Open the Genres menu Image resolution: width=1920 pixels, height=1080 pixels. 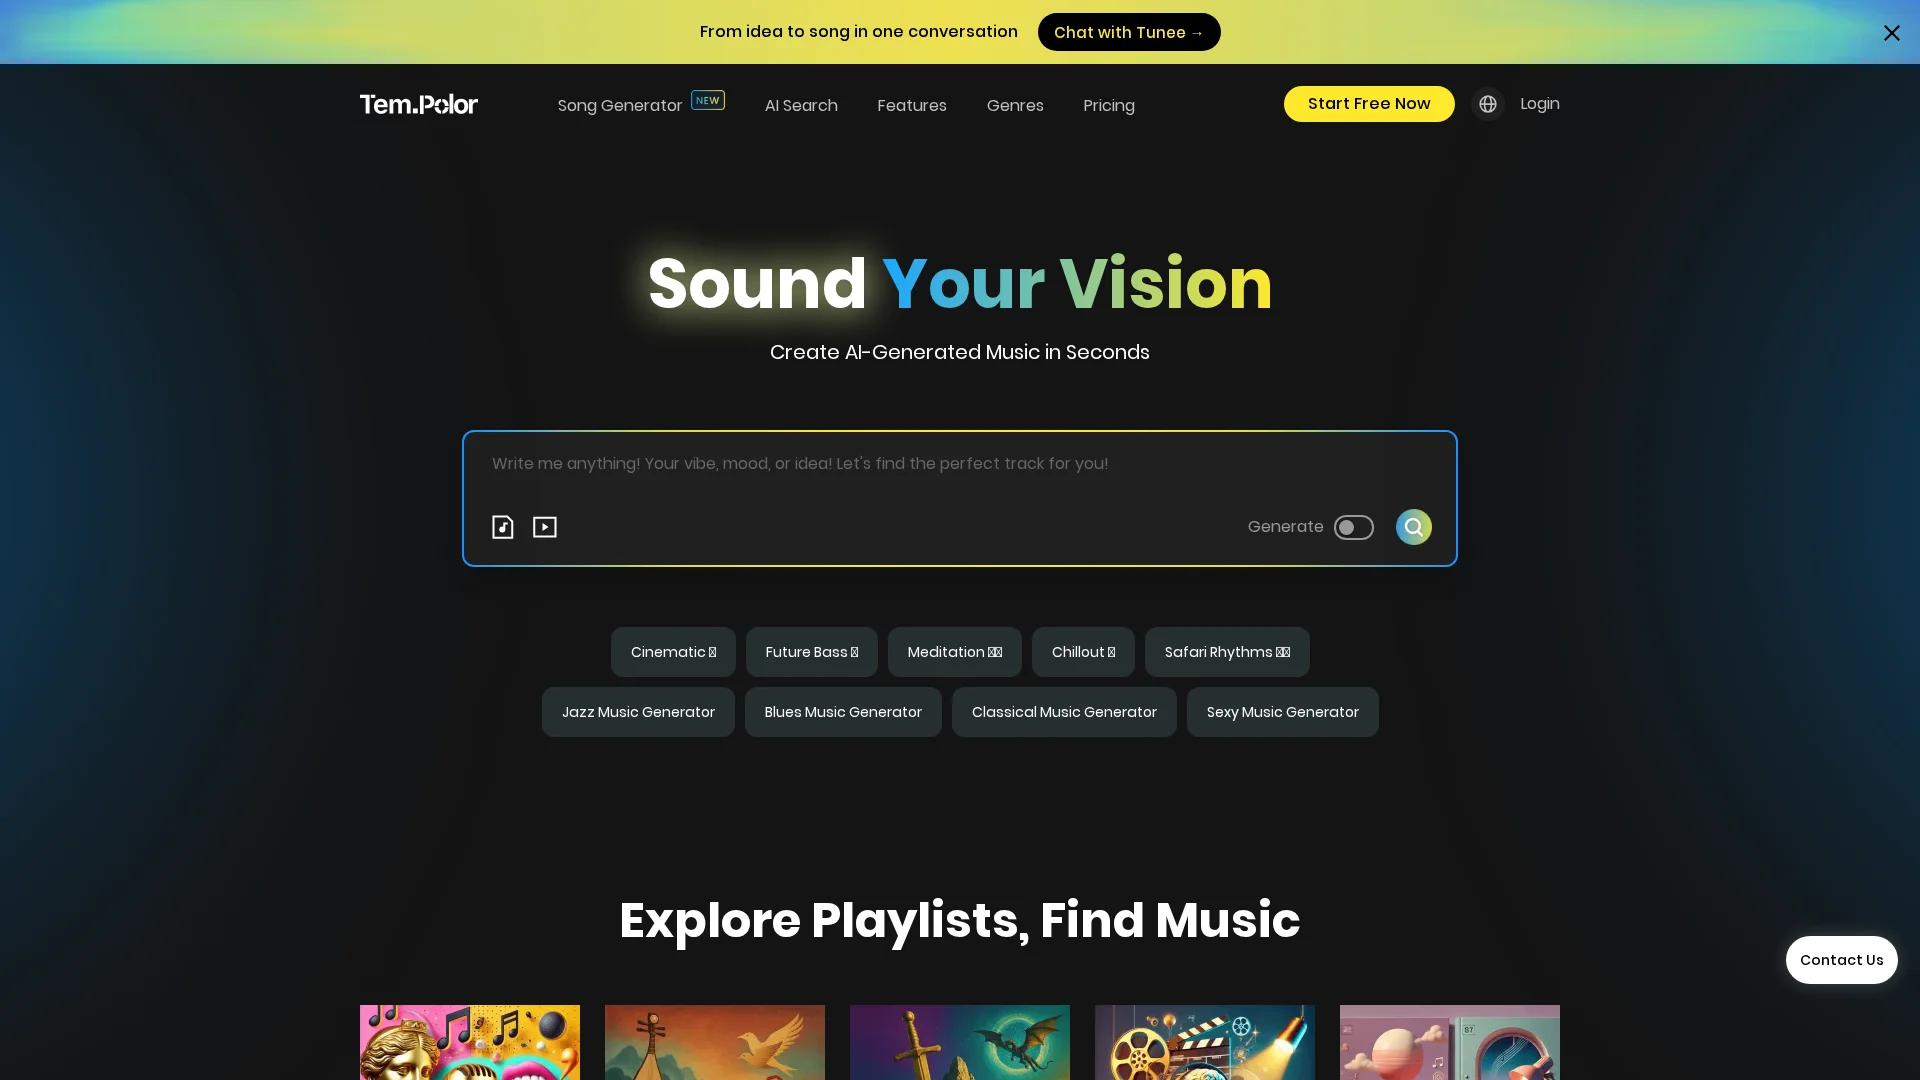coord(1015,105)
